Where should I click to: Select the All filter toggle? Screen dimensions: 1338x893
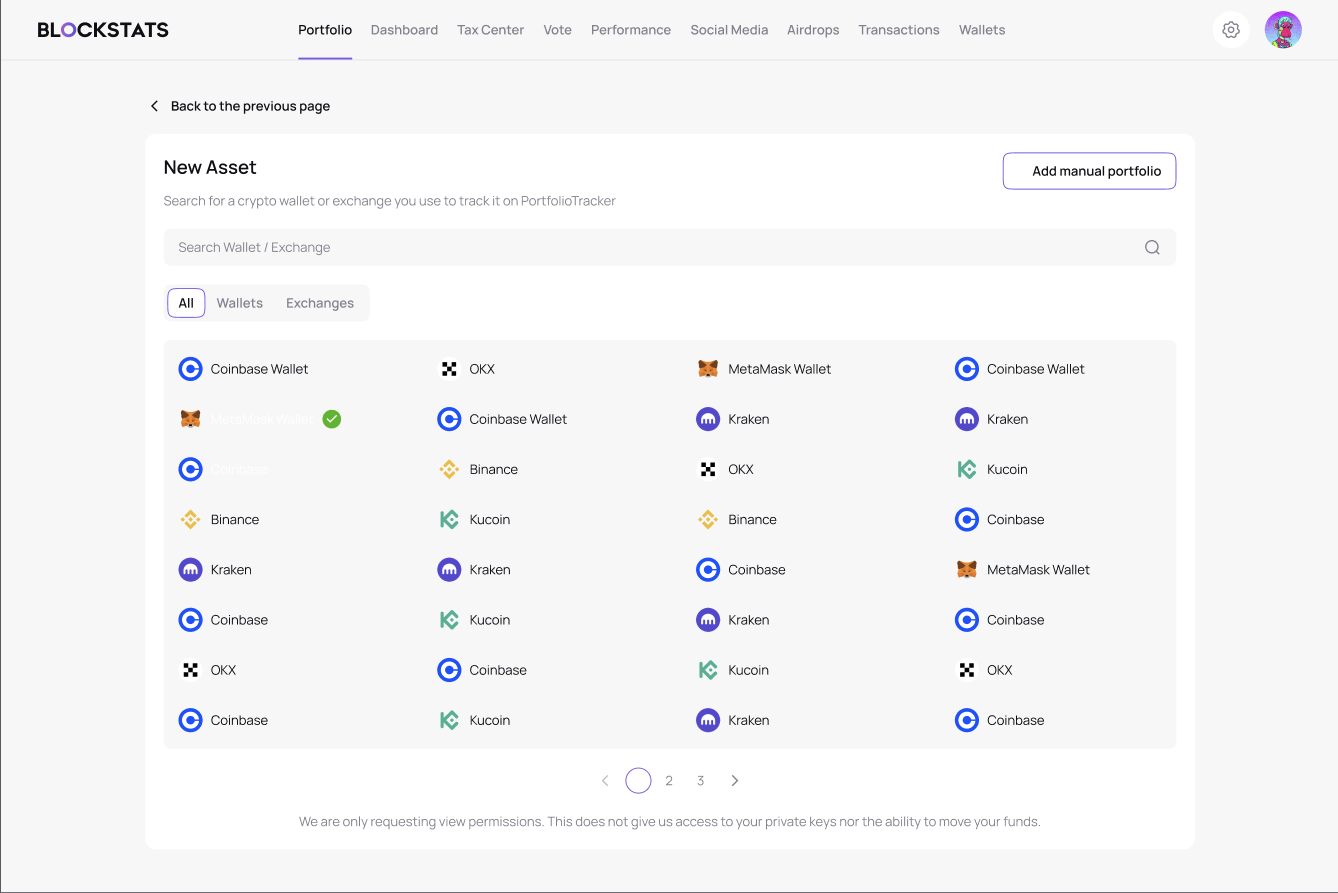186,303
